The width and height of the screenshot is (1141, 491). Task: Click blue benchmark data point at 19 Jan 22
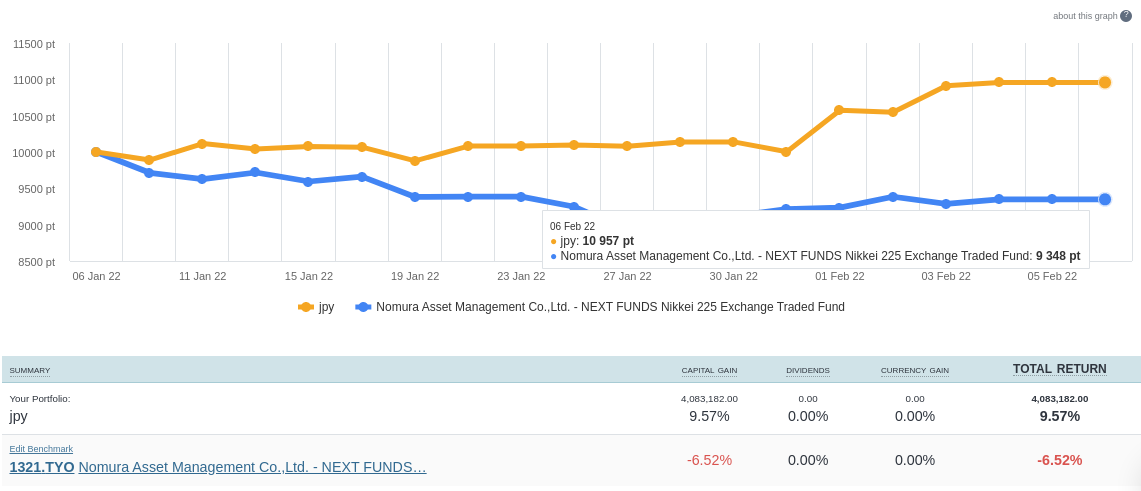tap(415, 197)
